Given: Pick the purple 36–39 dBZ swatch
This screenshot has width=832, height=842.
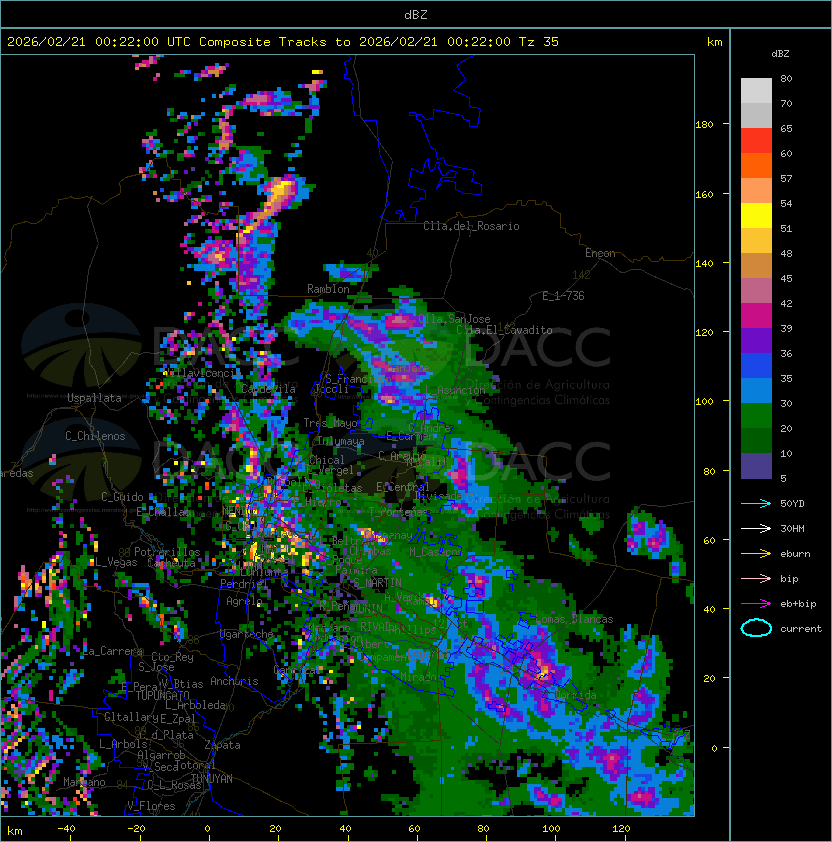Looking at the screenshot, I should [756, 340].
